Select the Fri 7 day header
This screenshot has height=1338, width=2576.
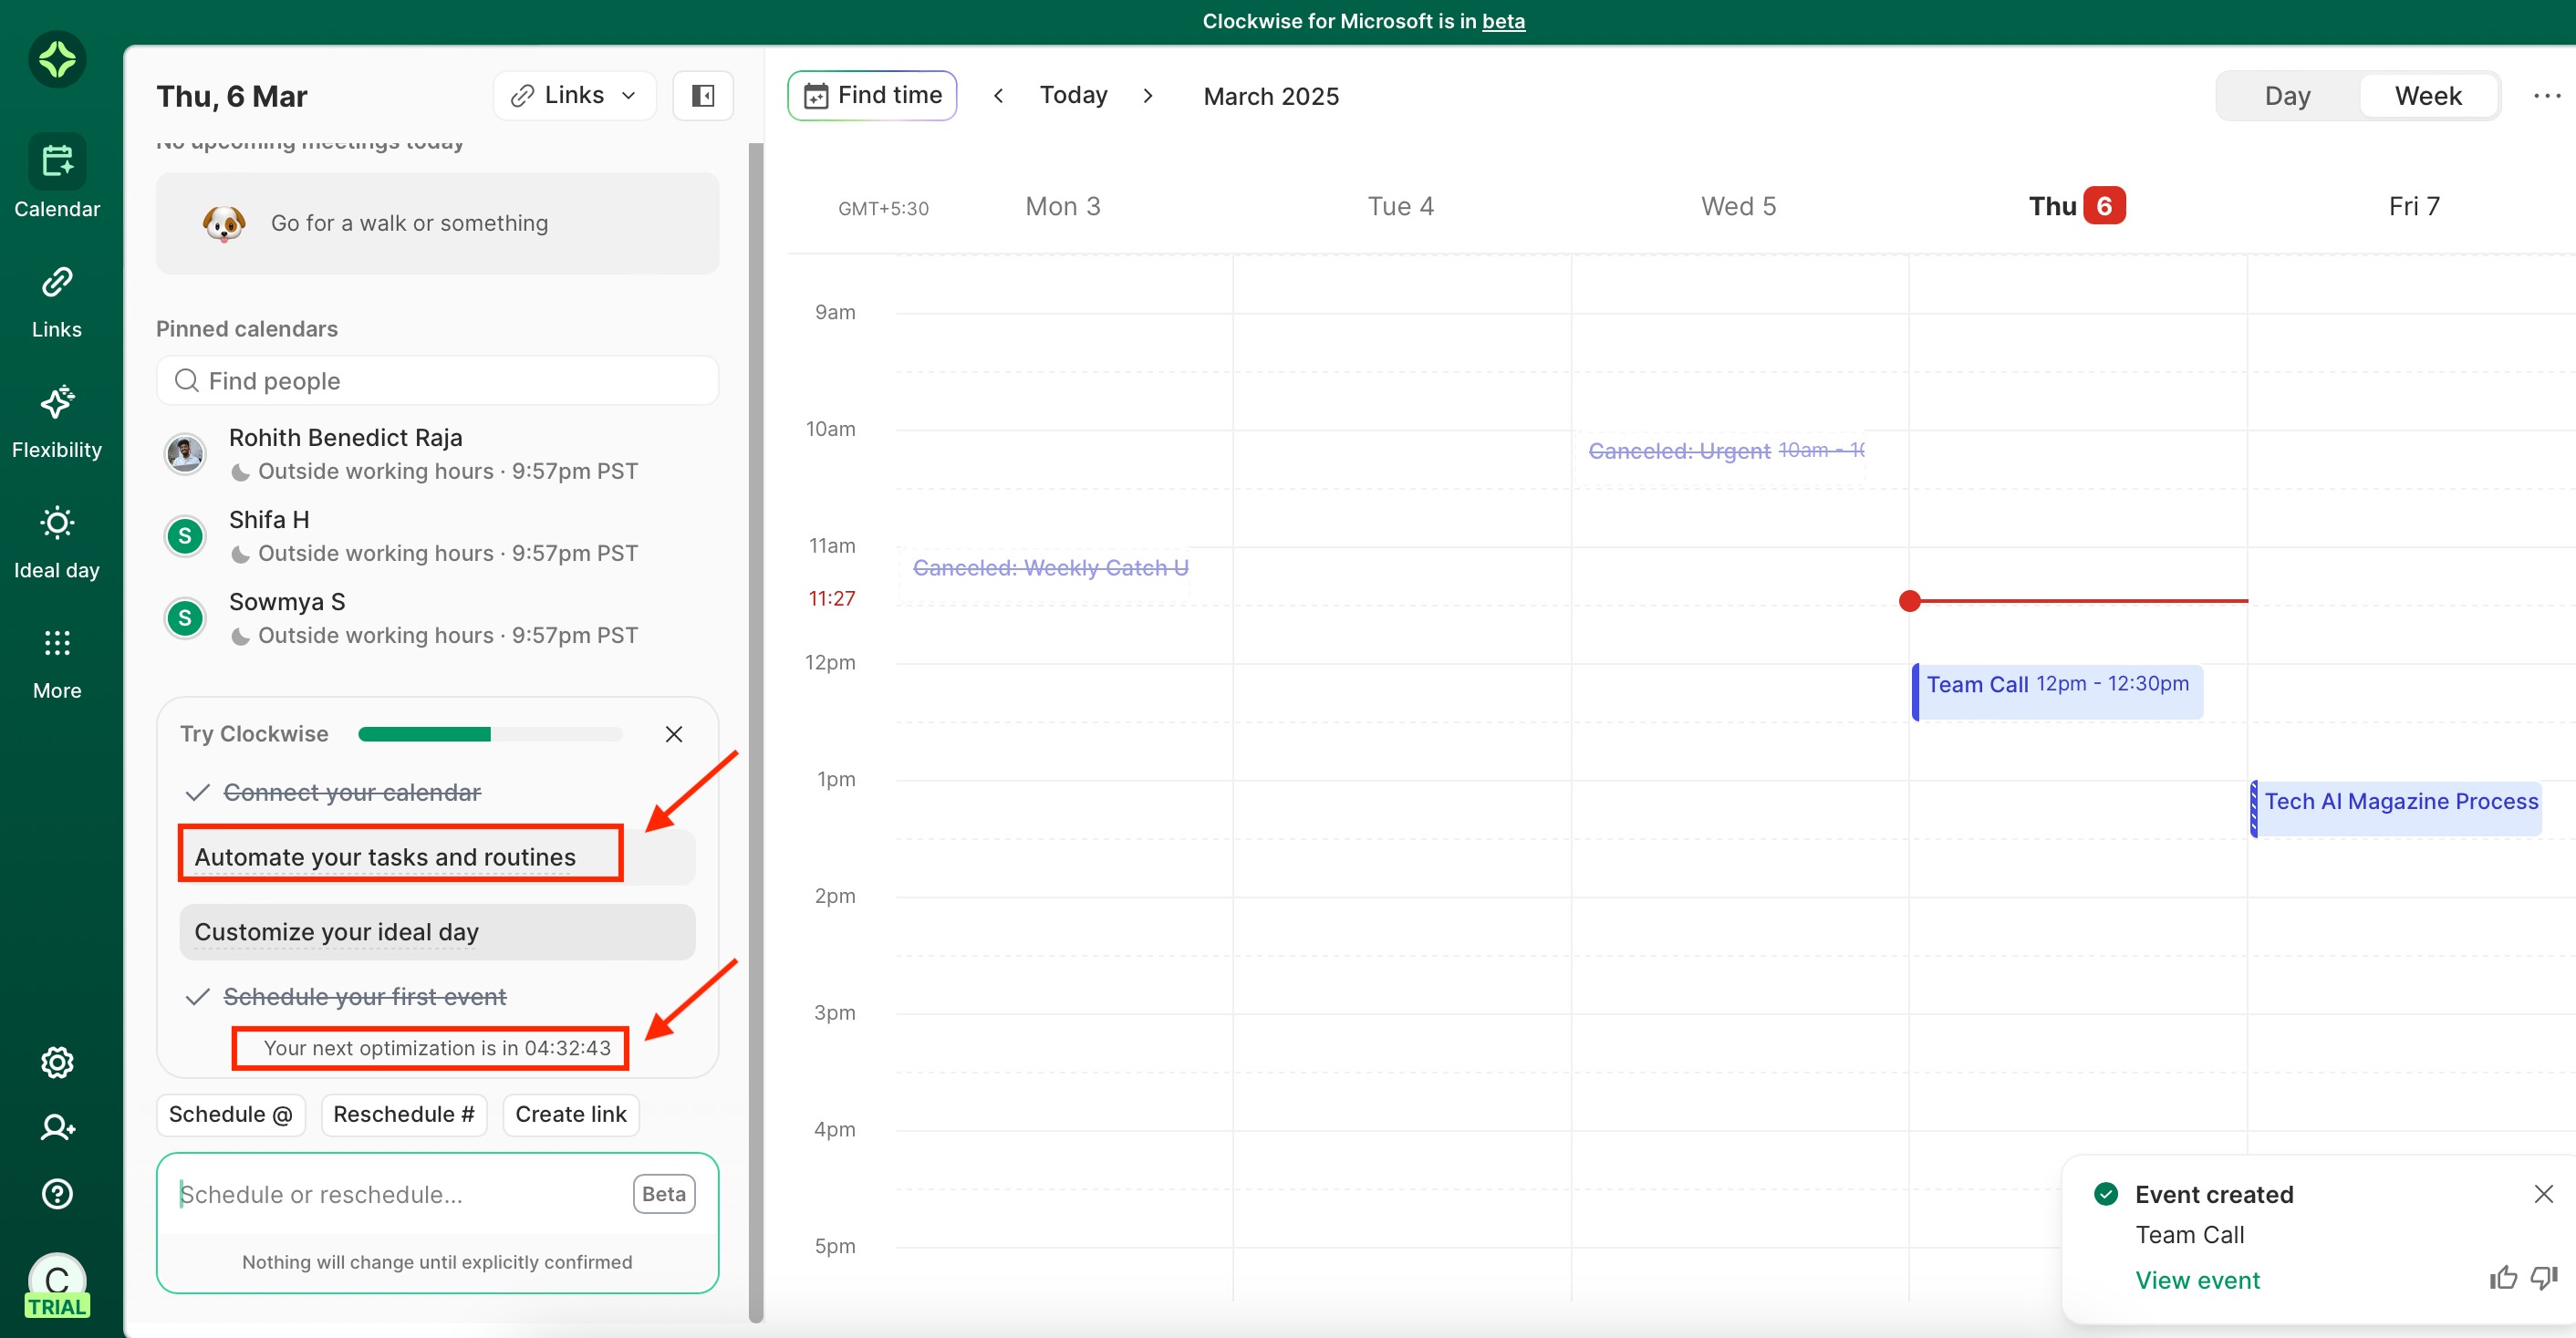tap(2414, 206)
